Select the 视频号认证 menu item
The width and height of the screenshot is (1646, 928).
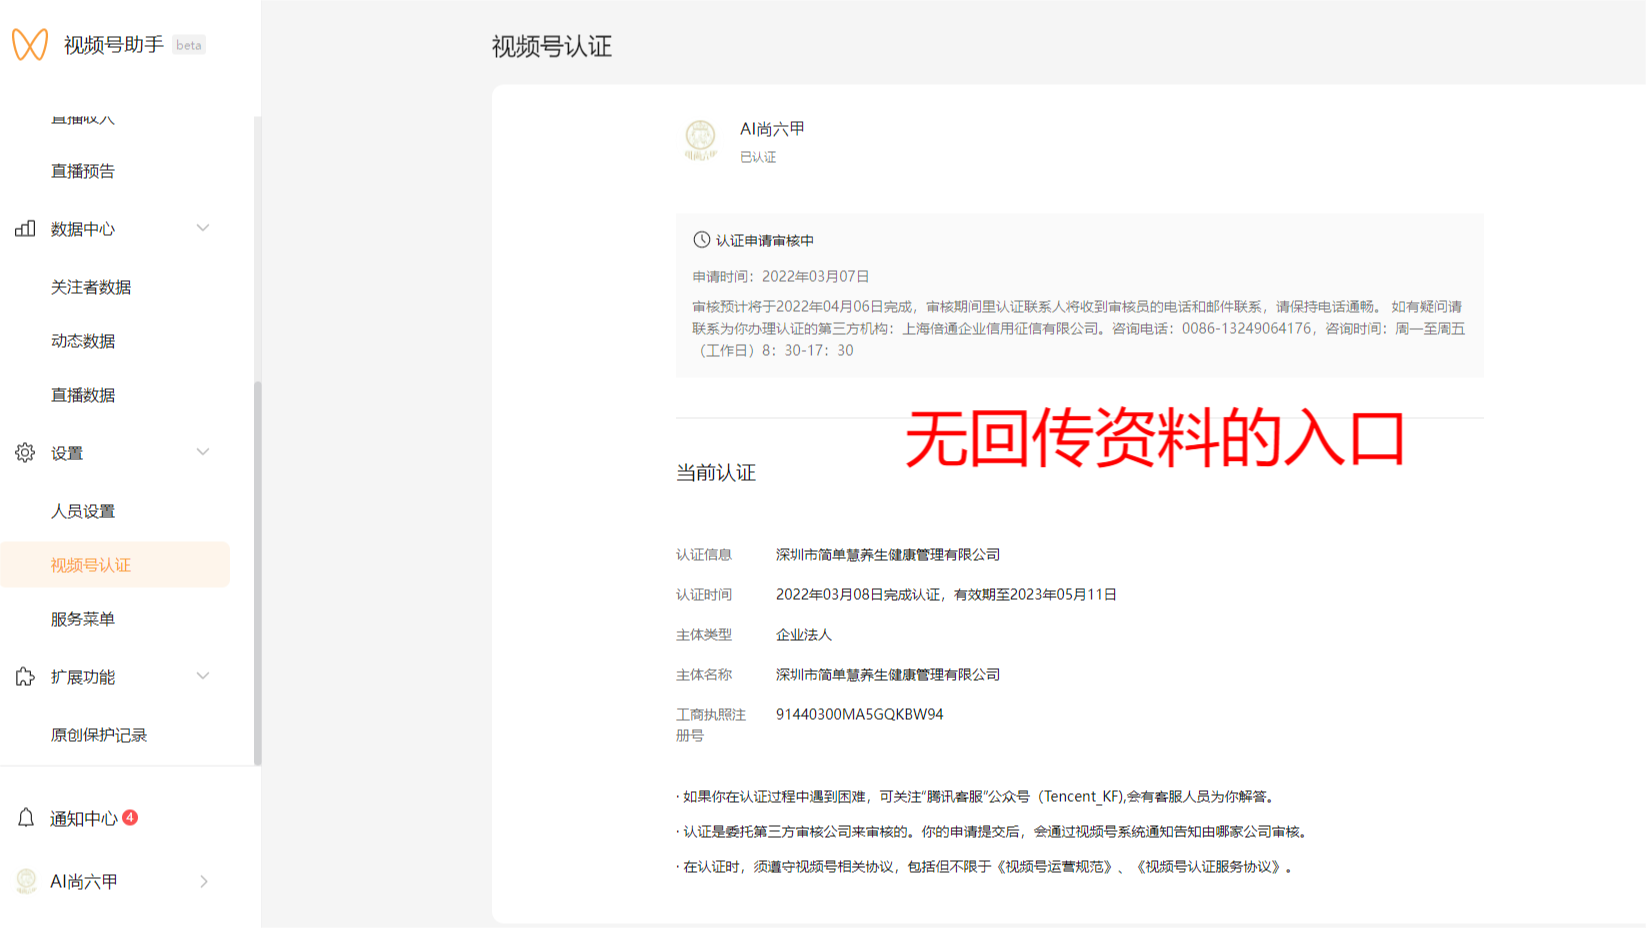tap(115, 565)
